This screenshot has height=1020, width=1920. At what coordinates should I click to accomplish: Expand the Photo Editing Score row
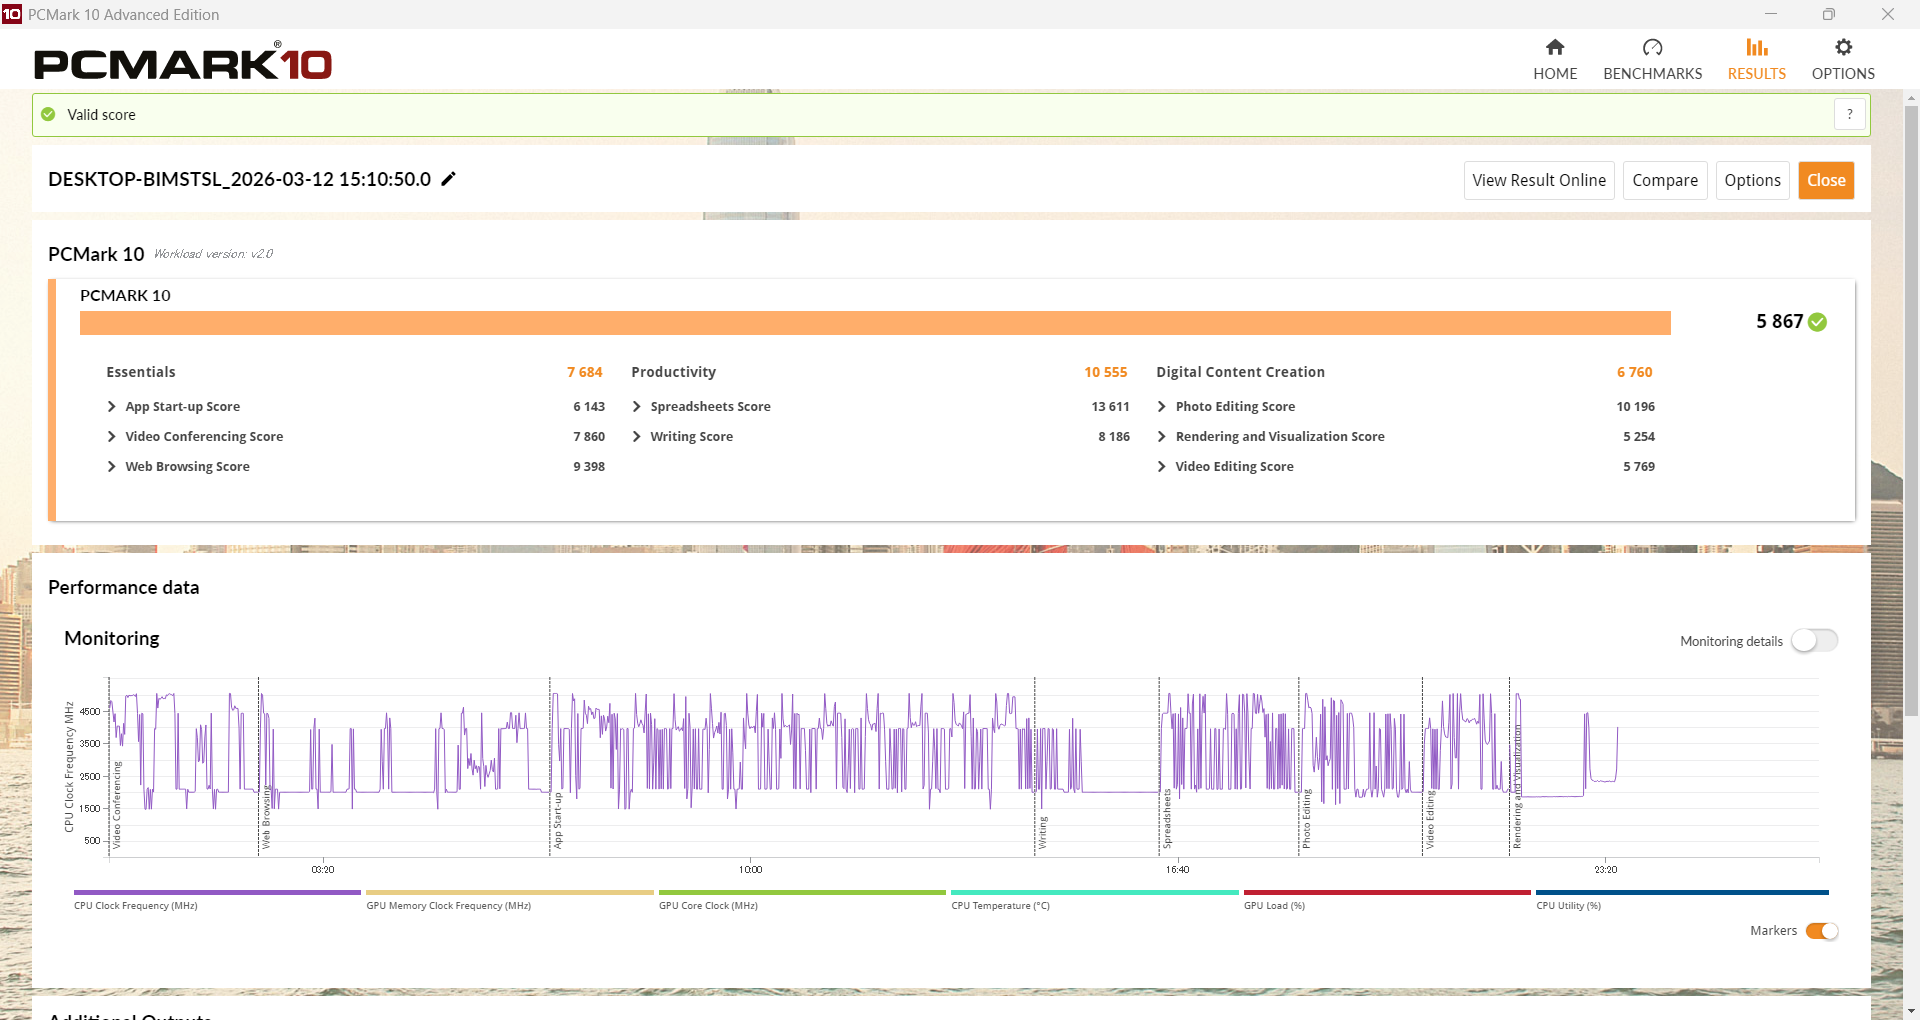(1162, 407)
